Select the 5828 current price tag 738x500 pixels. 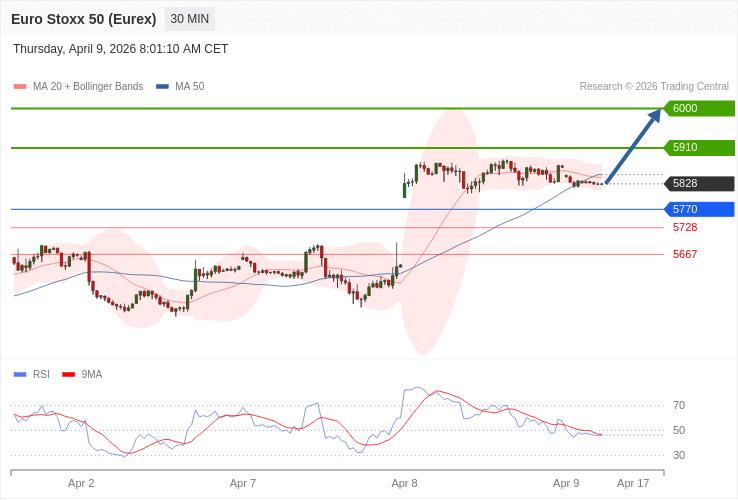[x=699, y=184]
